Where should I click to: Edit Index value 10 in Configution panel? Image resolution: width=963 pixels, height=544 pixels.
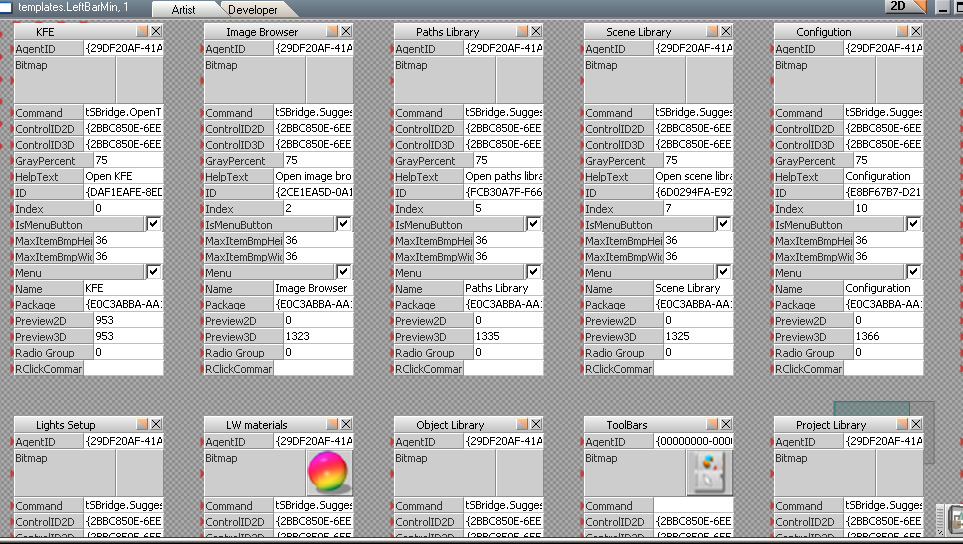(887, 208)
